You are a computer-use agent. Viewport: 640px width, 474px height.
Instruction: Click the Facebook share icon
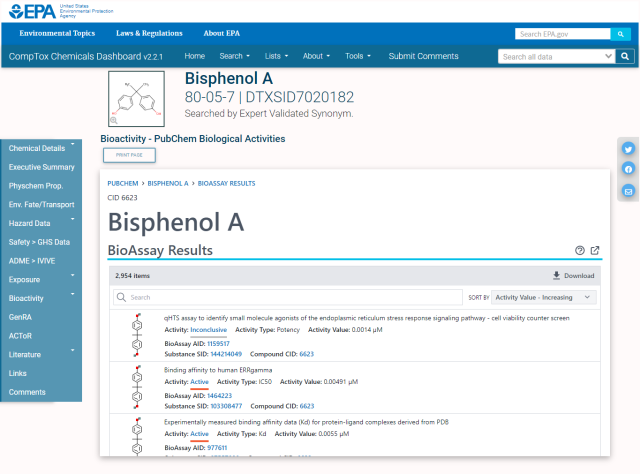[628, 170]
